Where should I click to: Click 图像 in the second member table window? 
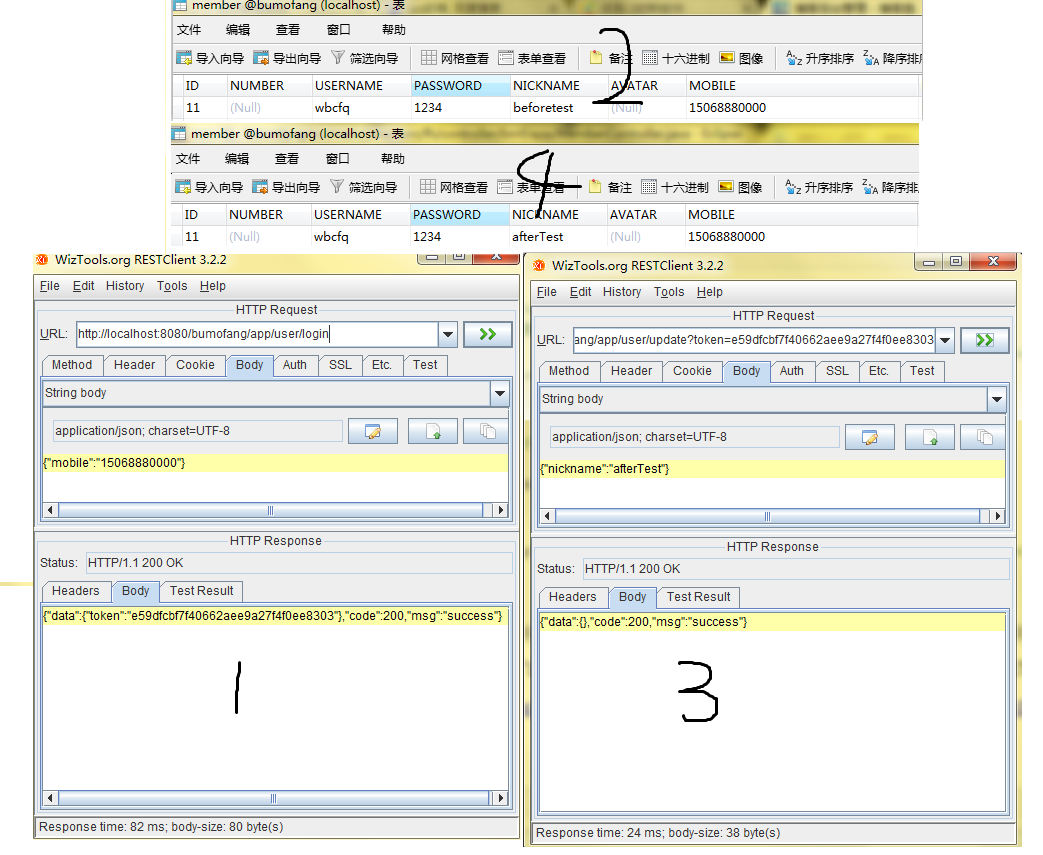click(740, 188)
